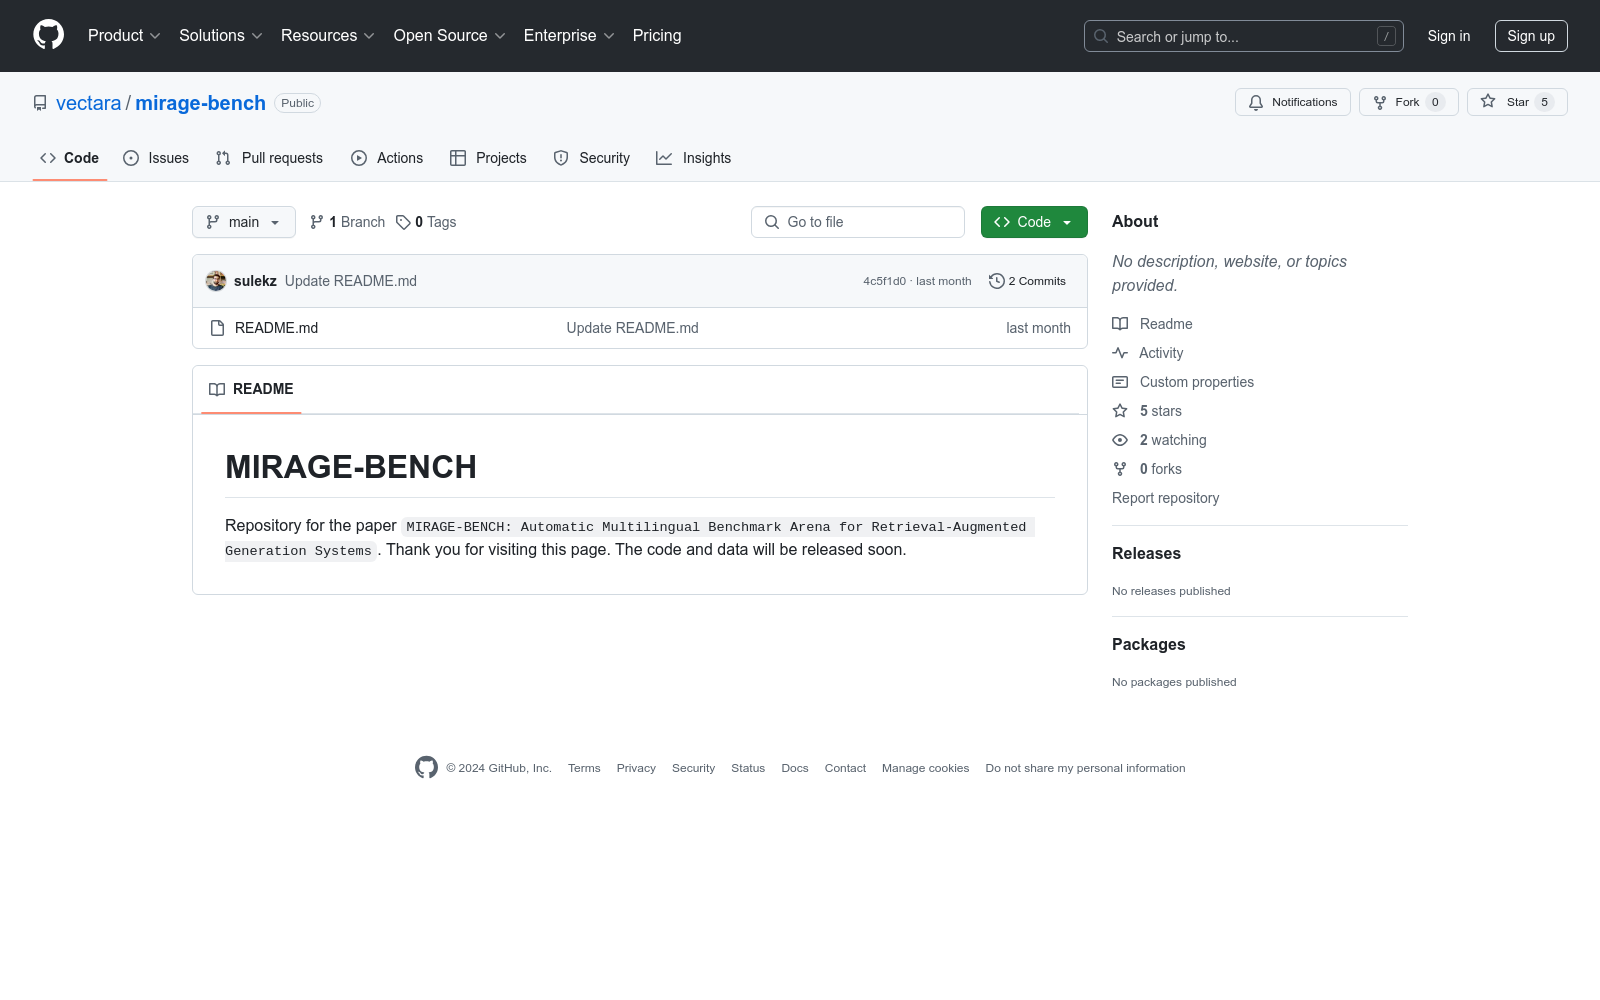Open the Releases section heading link
This screenshot has width=1600, height=1000.
1146,553
